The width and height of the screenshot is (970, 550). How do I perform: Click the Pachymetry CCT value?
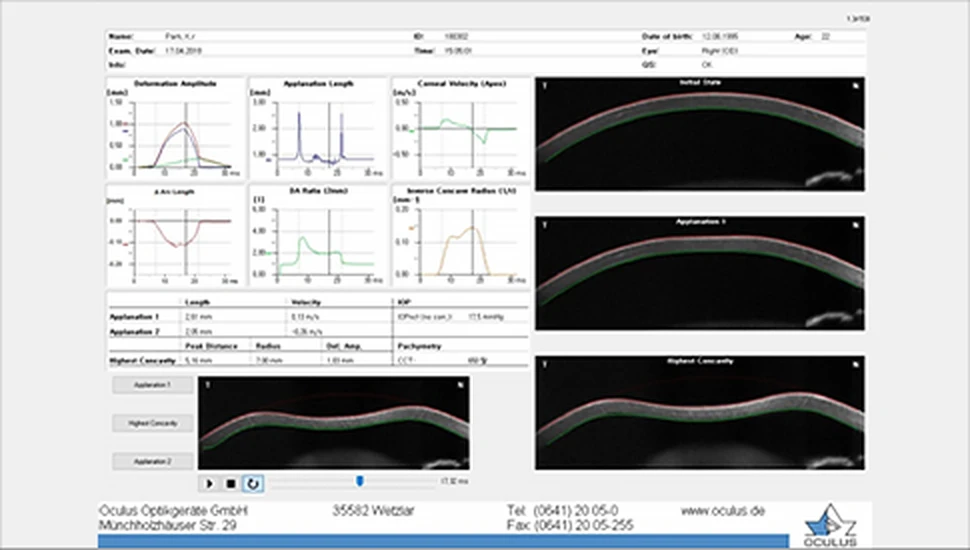pyautogui.click(x=477, y=360)
